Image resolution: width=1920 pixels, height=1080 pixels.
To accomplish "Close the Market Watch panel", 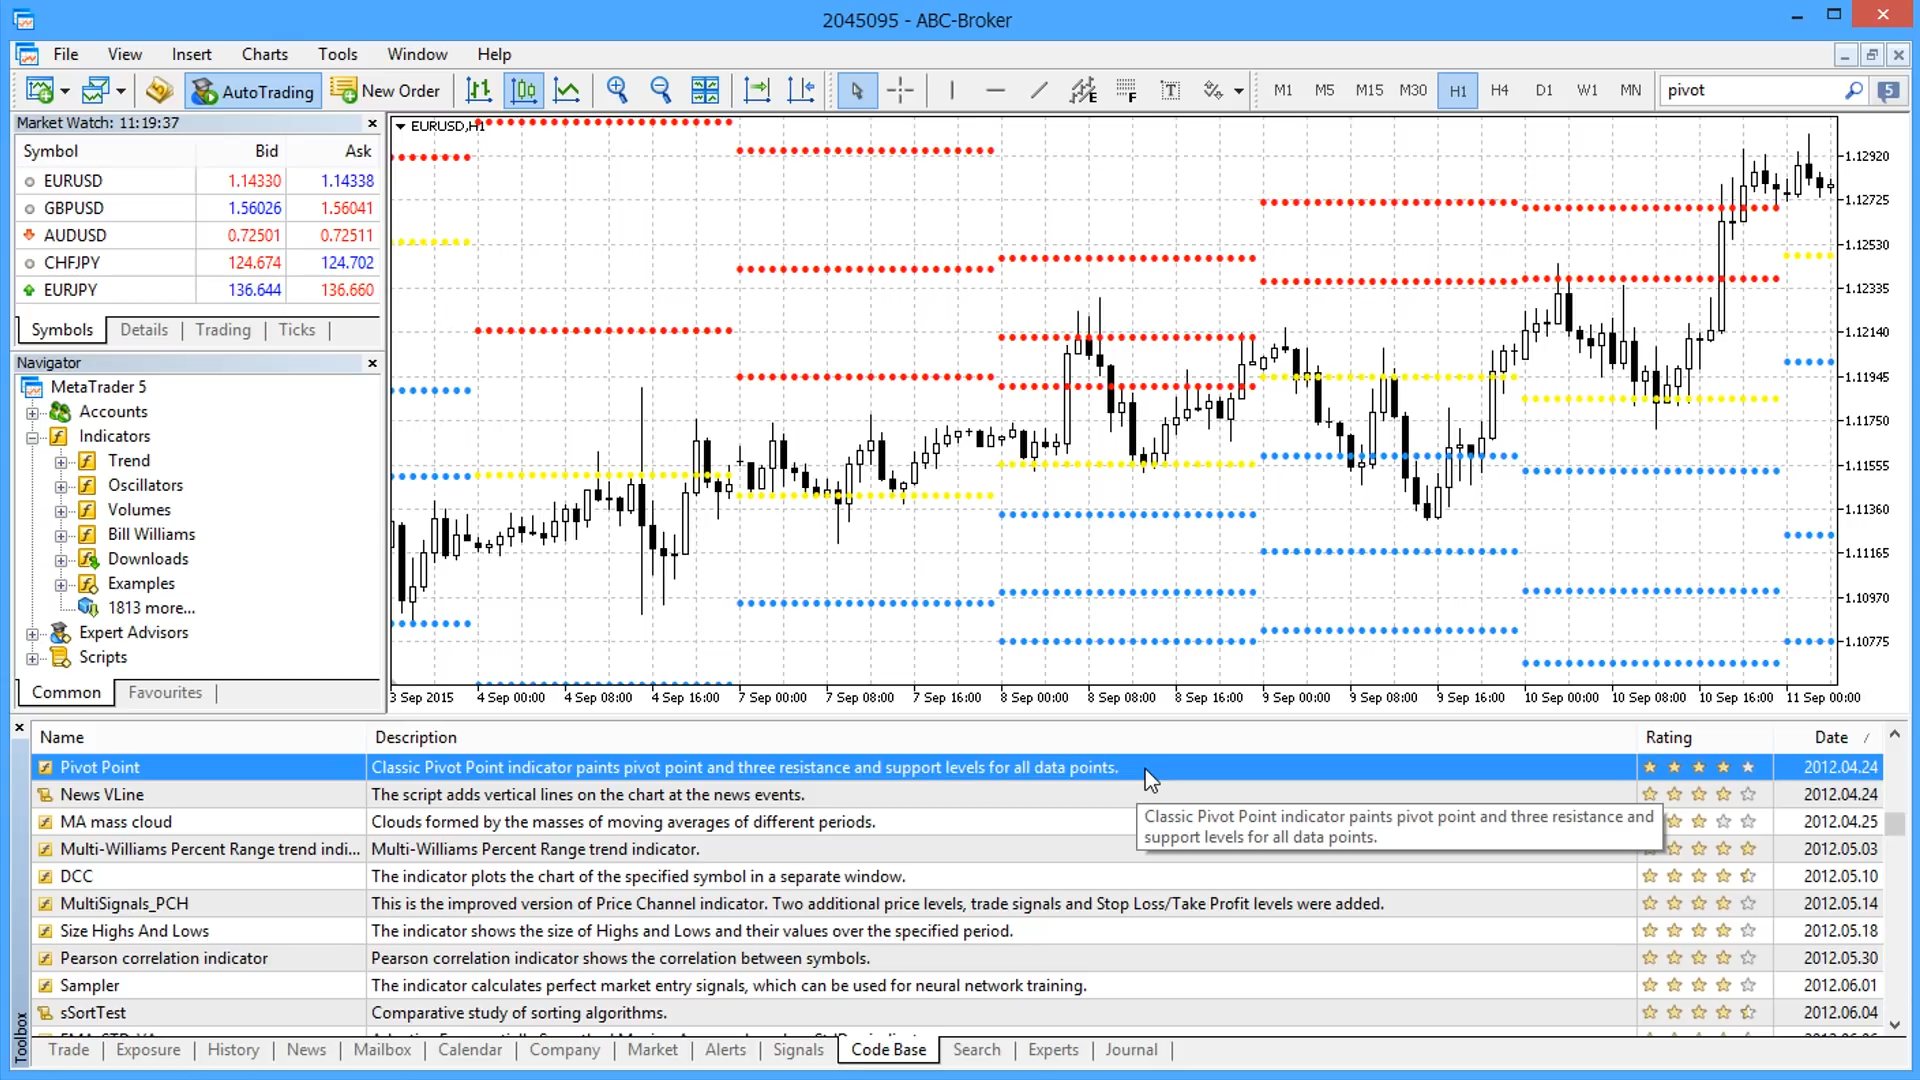I will pyautogui.click(x=372, y=123).
